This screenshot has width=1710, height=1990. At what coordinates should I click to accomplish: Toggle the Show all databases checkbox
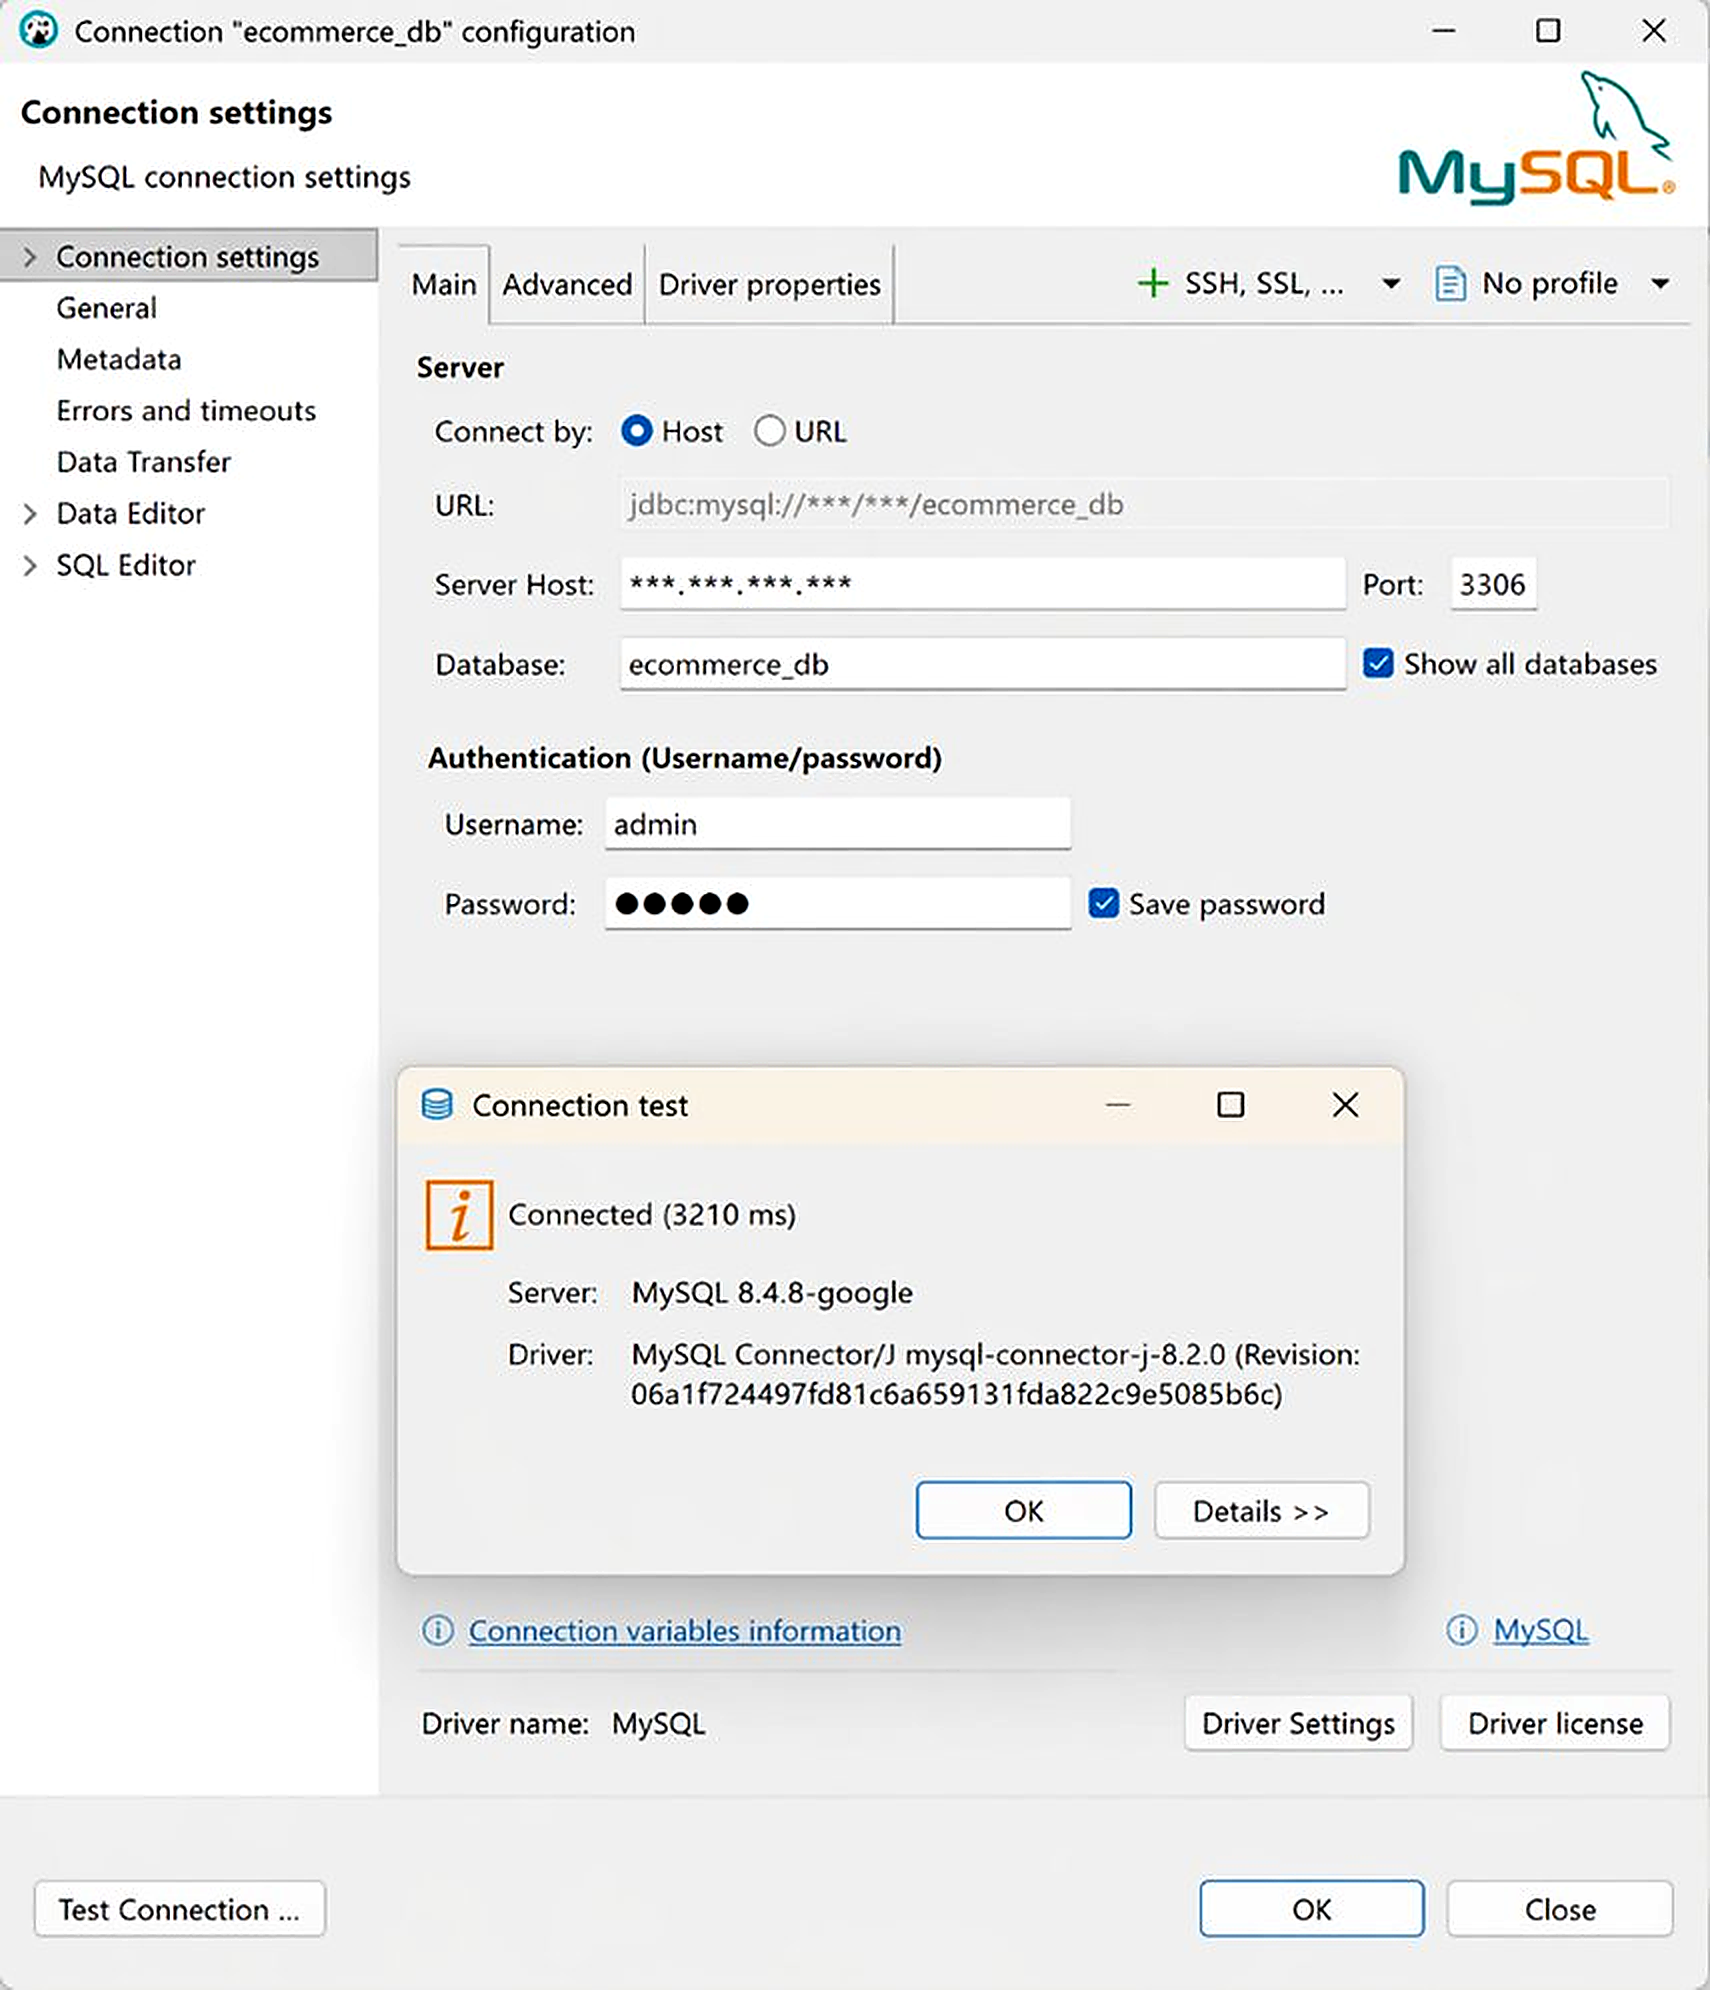(1378, 663)
